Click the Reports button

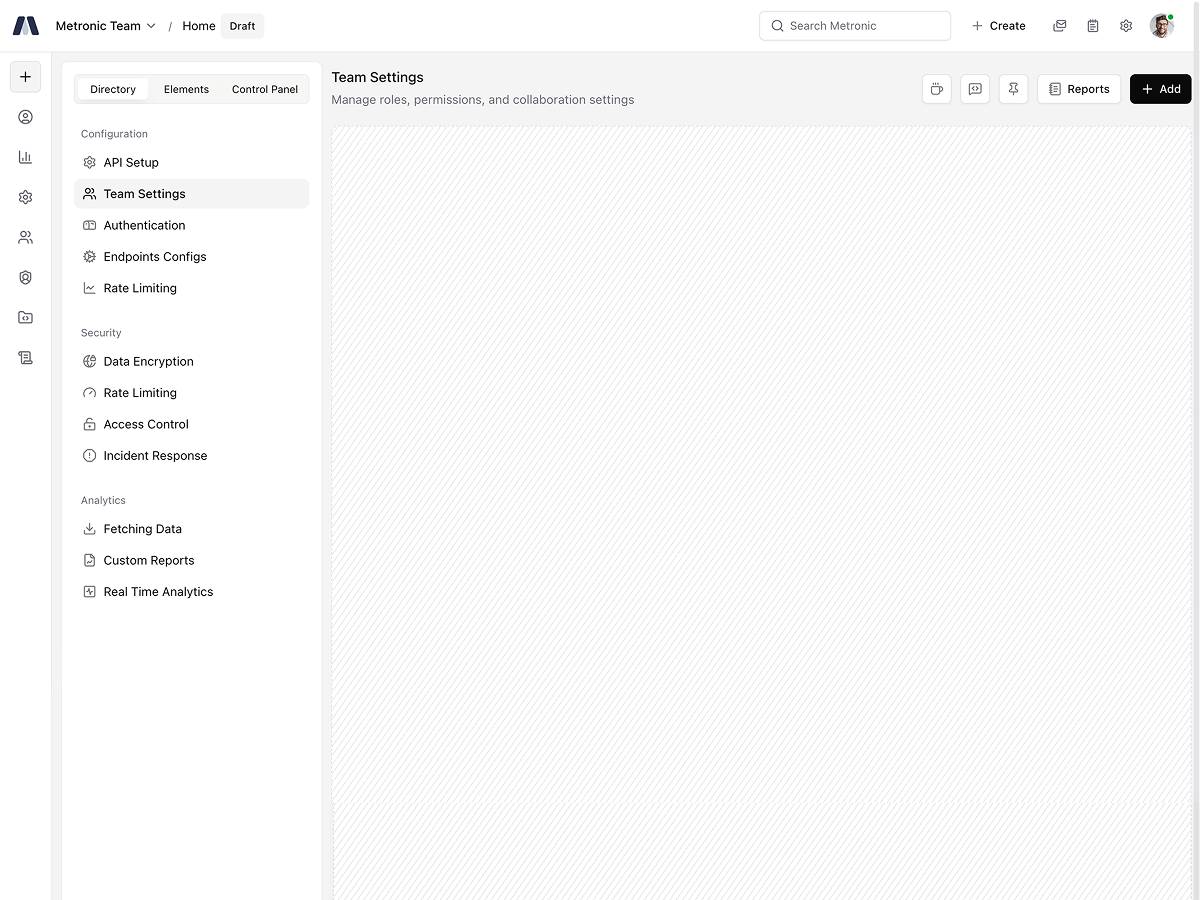[x=1079, y=89]
